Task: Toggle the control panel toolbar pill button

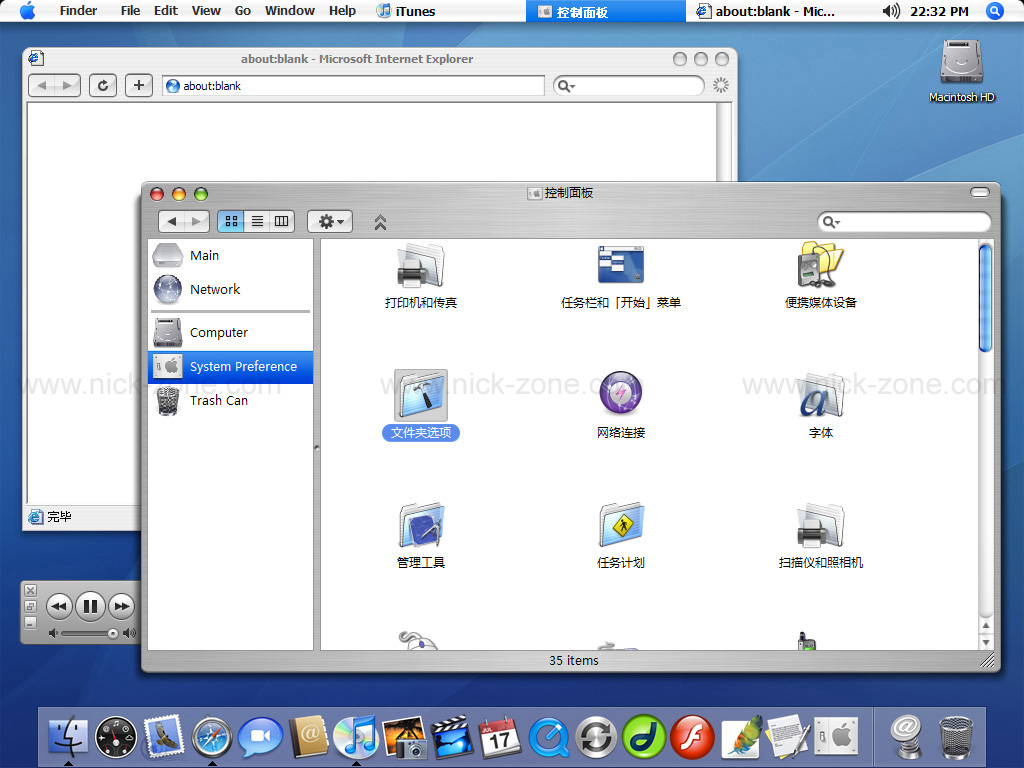Action: 980,192
